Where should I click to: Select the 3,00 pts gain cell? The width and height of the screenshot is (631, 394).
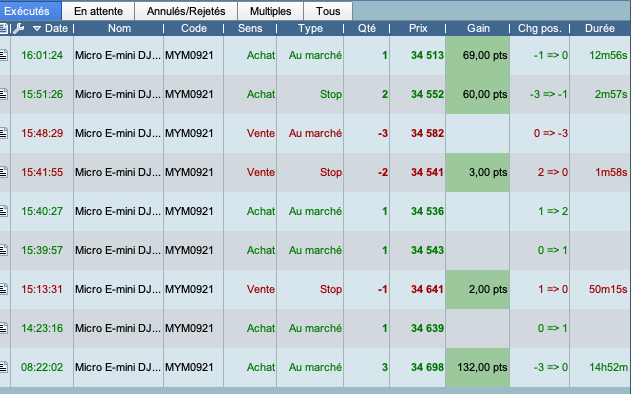pyautogui.click(x=478, y=172)
